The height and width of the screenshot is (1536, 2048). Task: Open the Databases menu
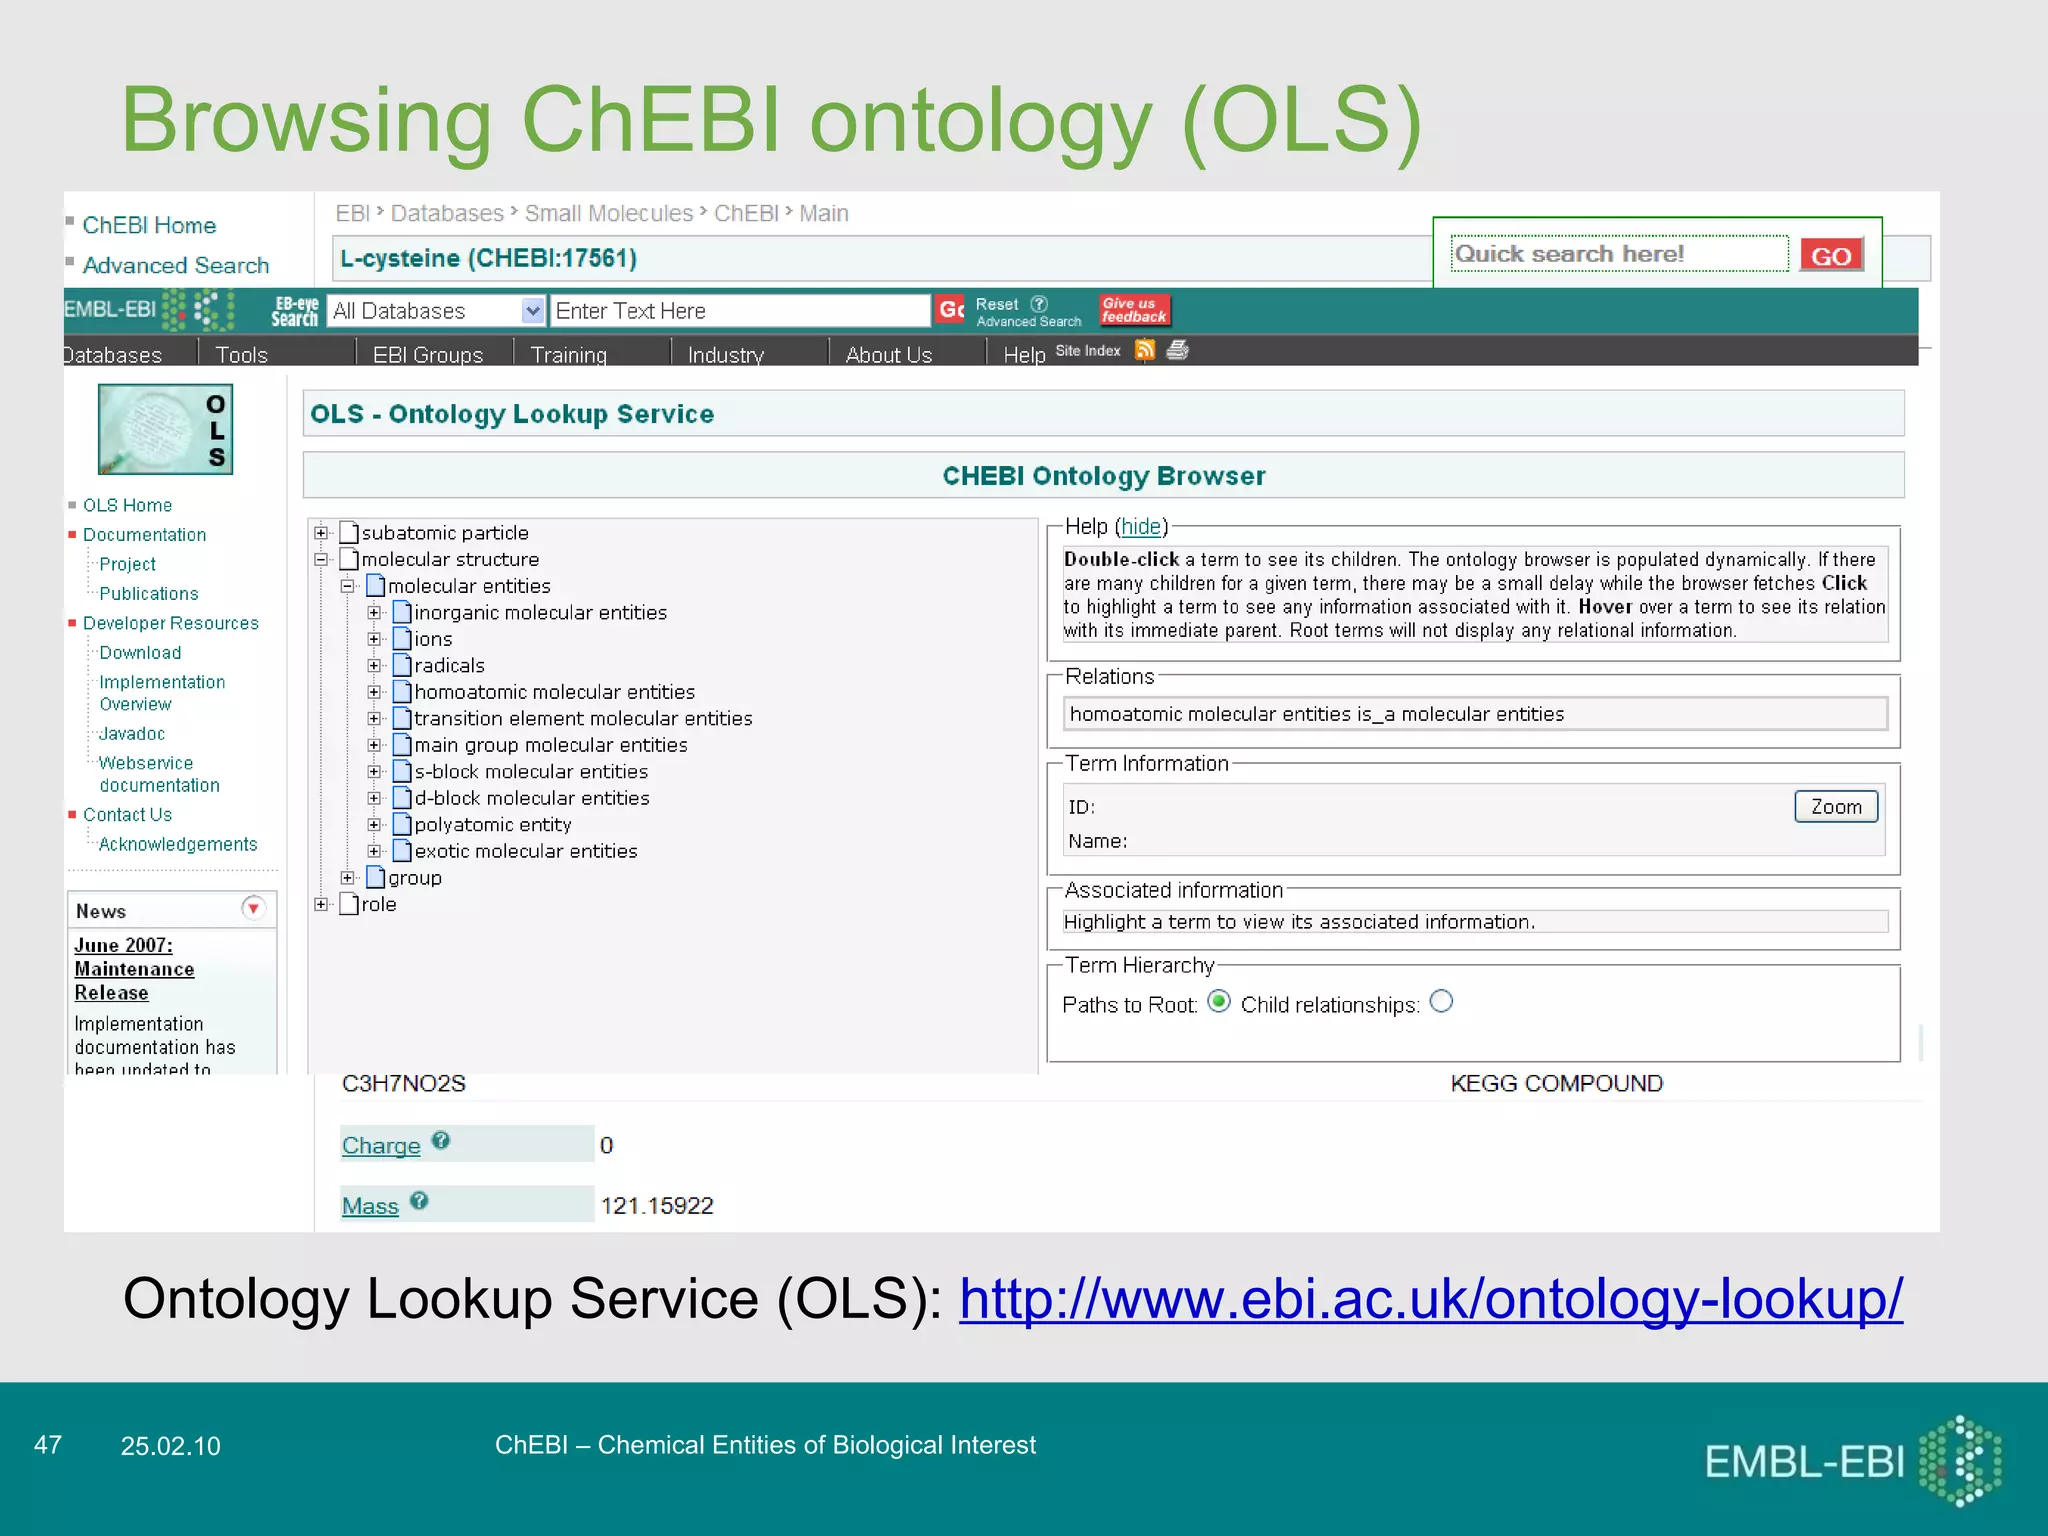(x=112, y=355)
